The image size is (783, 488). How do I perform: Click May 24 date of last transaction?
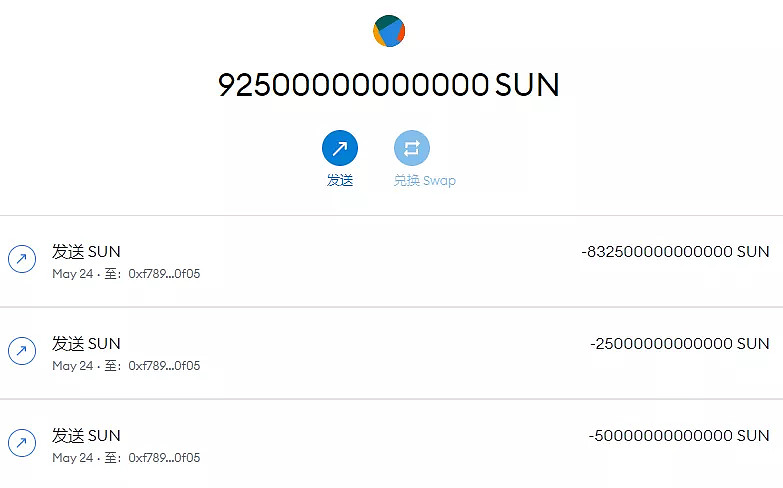pyautogui.click(x=72, y=458)
